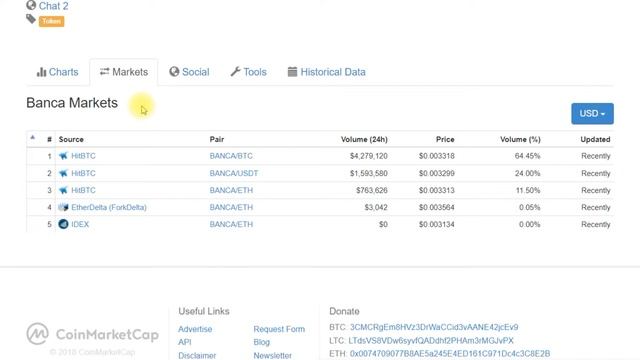The width and height of the screenshot is (640, 360).
Task: Switch to the Charts tab
Action: (58, 72)
